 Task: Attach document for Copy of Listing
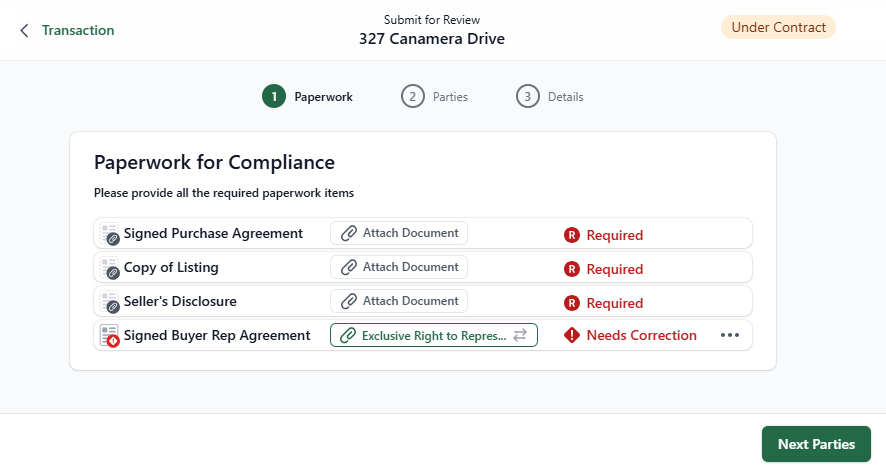399,267
